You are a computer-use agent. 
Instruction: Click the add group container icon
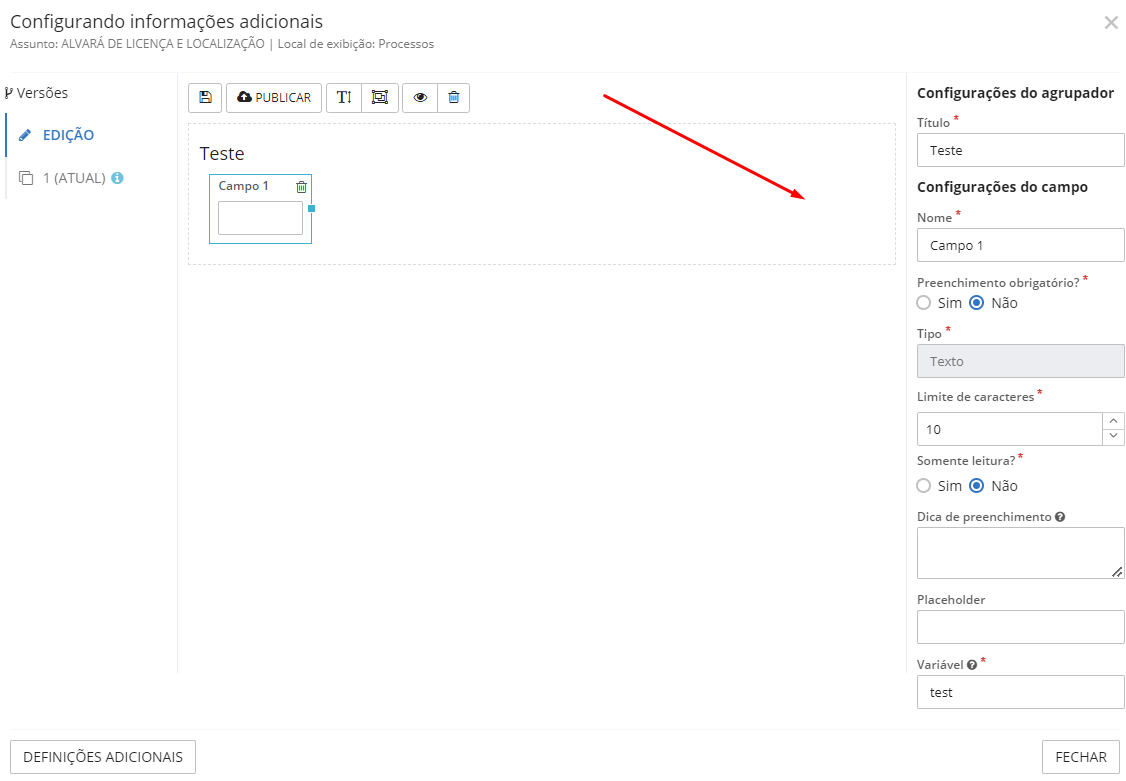pyautogui.click(x=380, y=98)
